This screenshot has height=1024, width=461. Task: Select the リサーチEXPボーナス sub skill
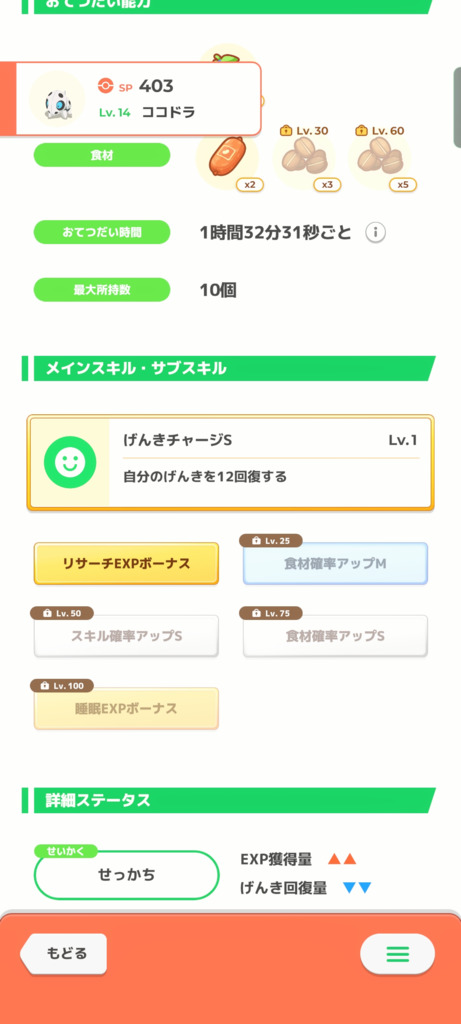126,563
